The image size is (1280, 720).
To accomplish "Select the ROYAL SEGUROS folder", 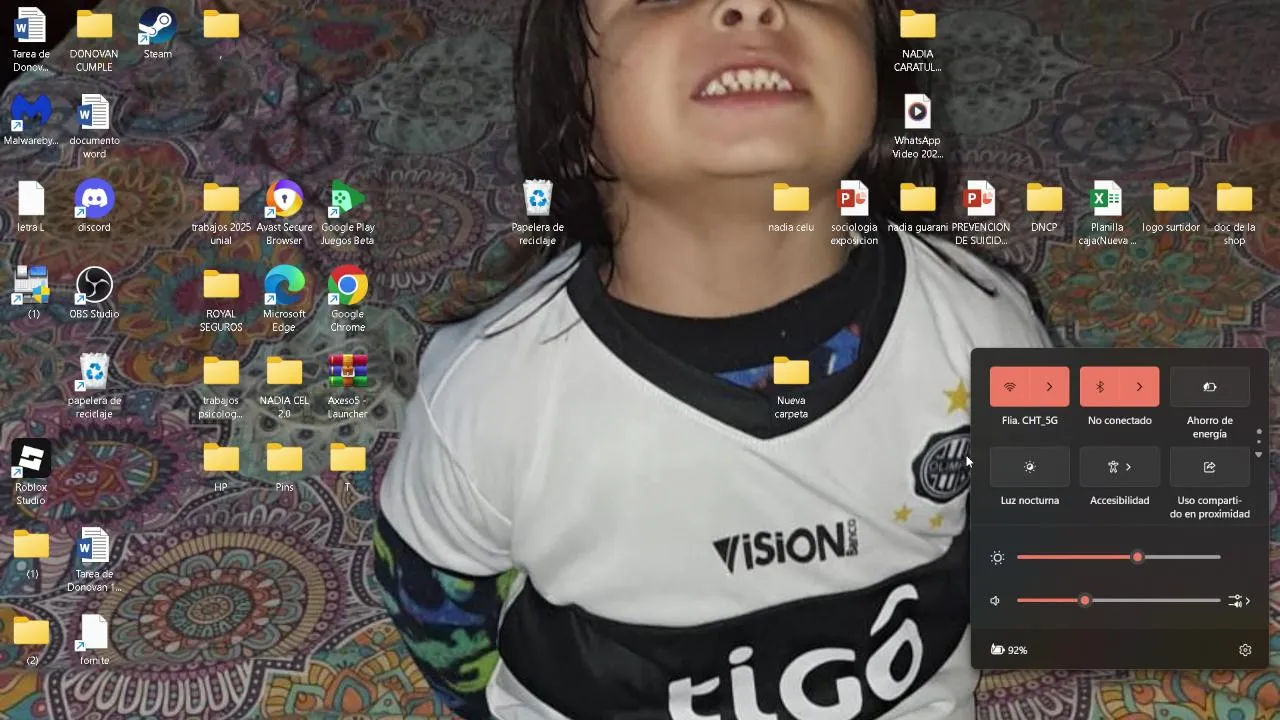I will [x=221, y=300].
